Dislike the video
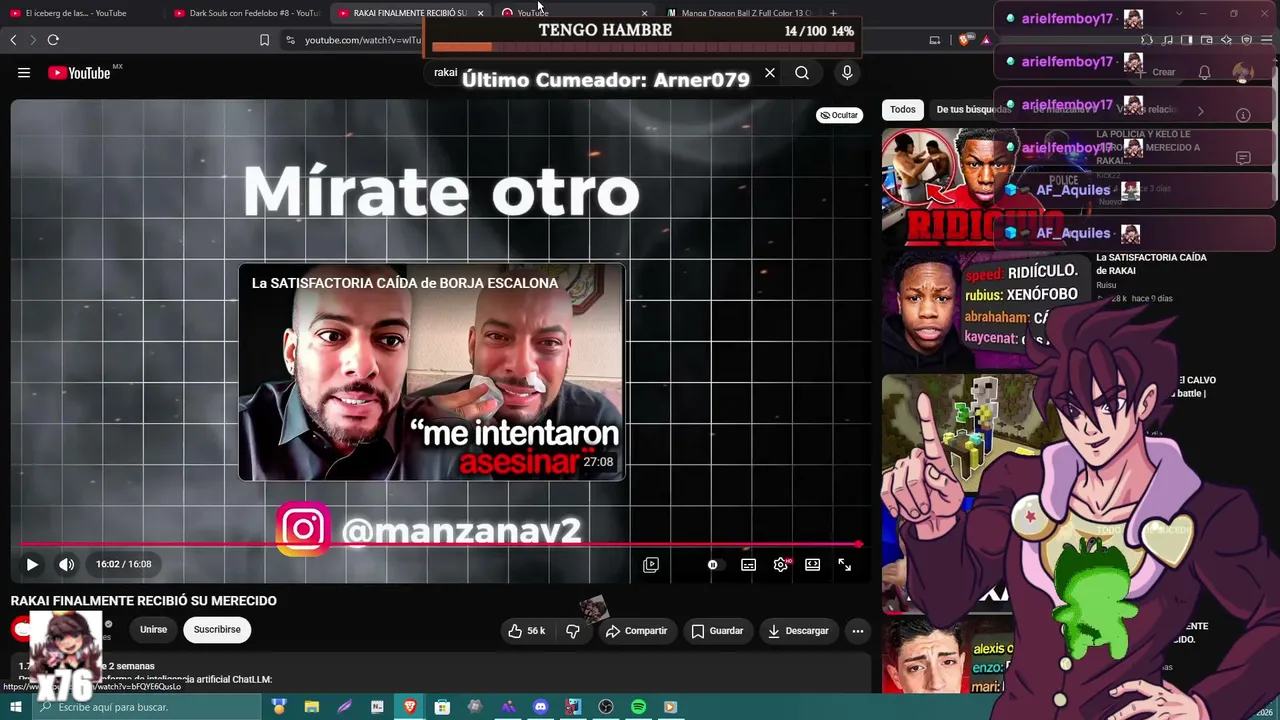The height and width of the screenshot is (720, 1280). click(573, 631)
